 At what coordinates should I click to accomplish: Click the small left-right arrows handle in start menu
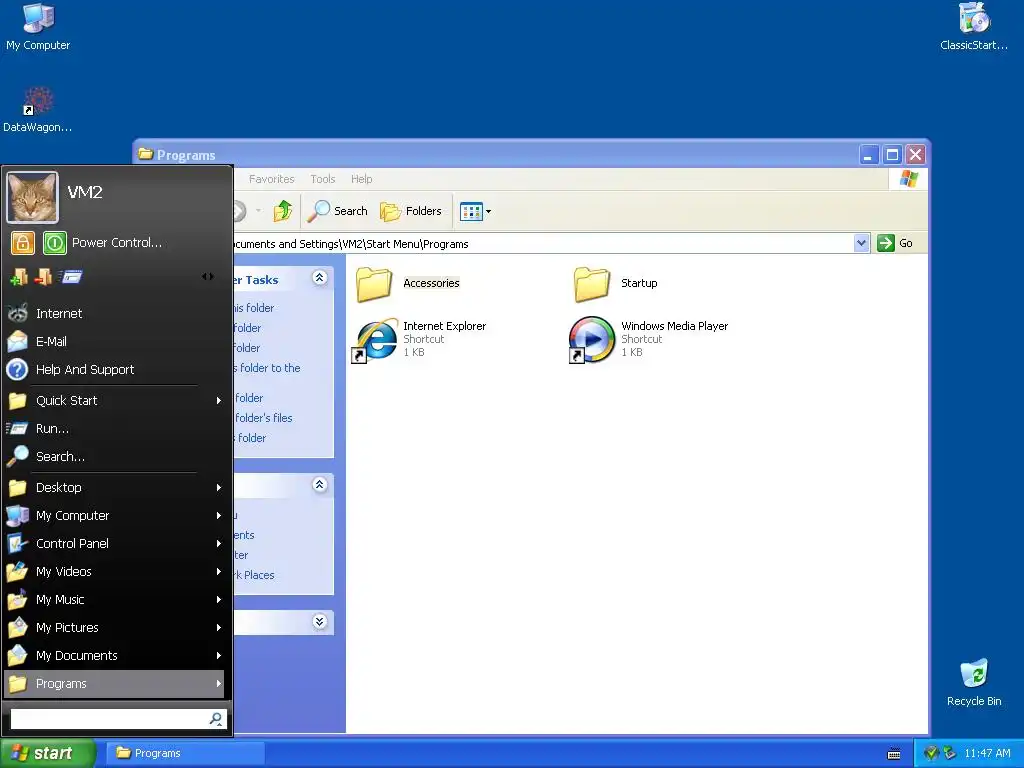[208, 277]
